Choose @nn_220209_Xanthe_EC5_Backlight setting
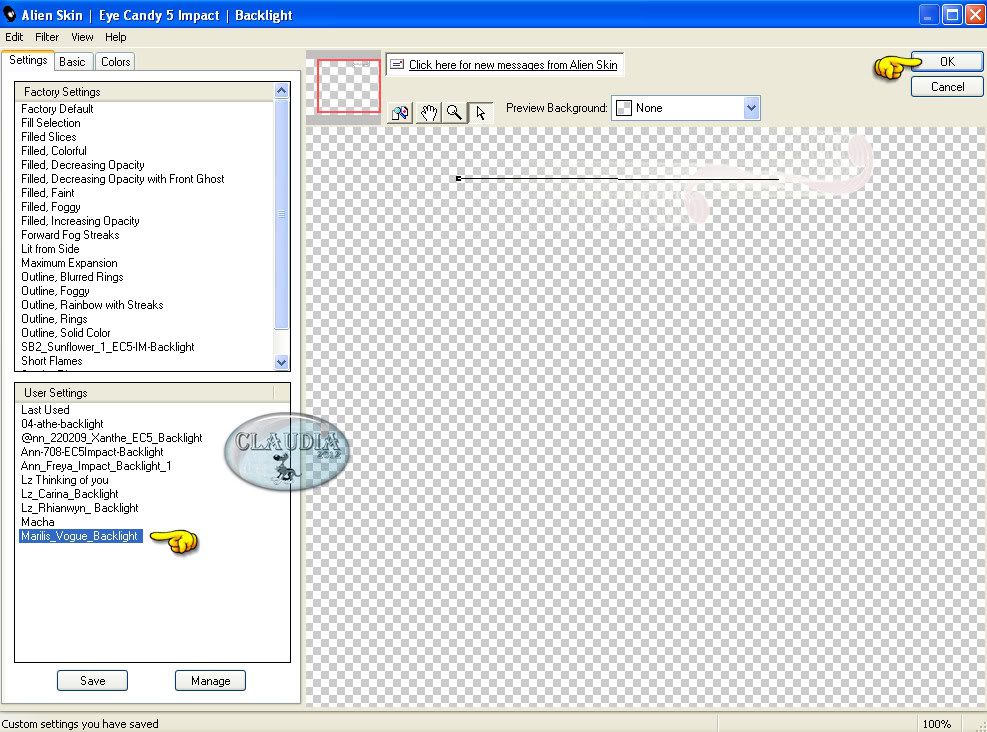This screenshot has width=987, height=732. point(111,438)
